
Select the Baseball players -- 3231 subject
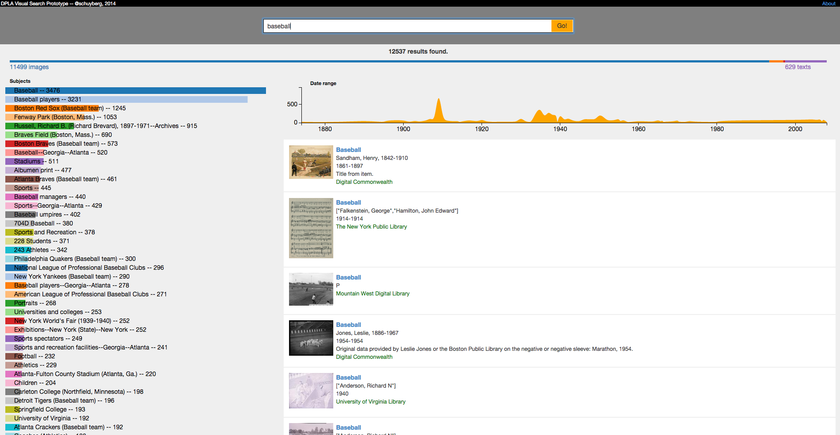pos(126,99)
